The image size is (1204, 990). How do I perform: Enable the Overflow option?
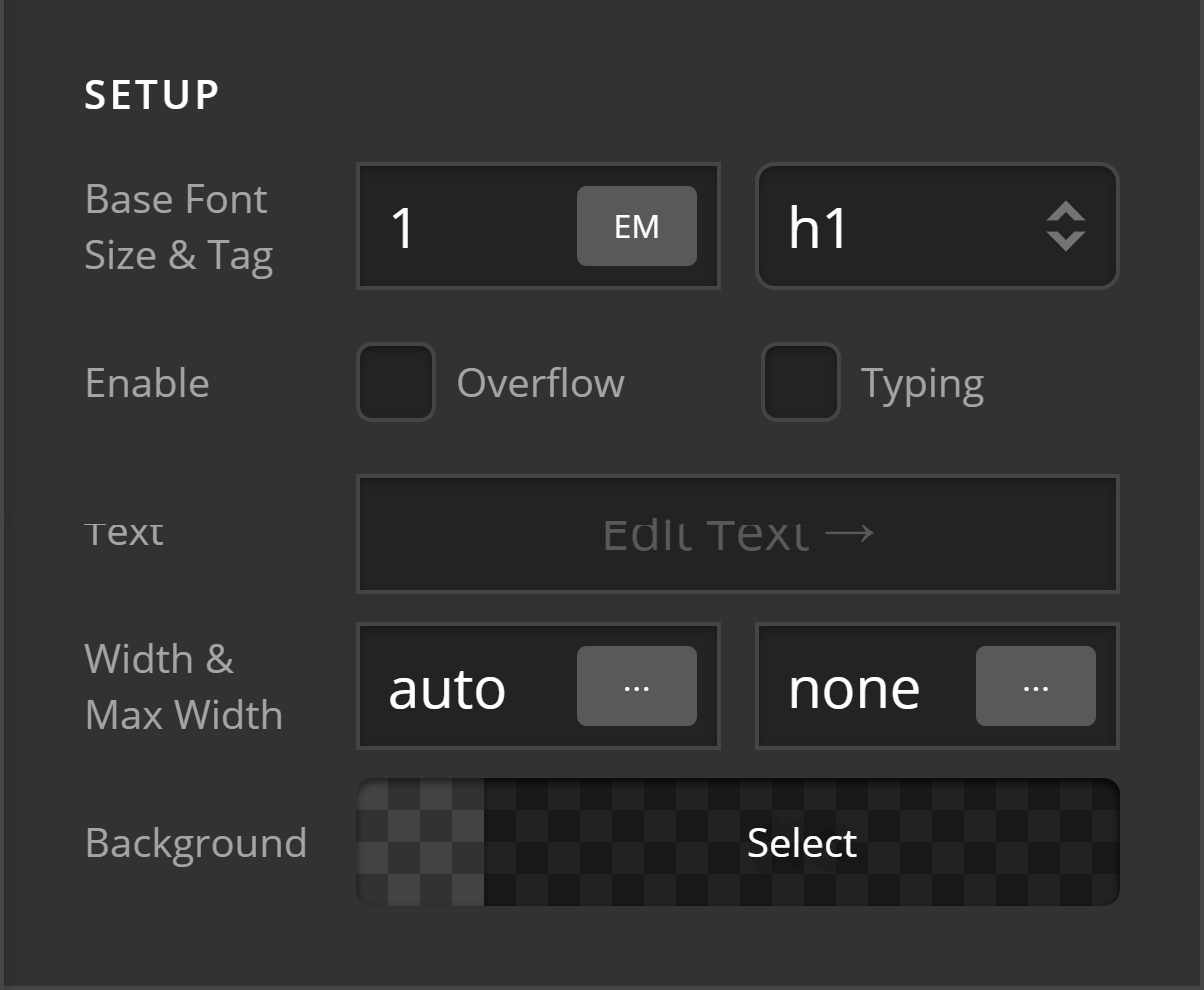click(x=395, y=382)
